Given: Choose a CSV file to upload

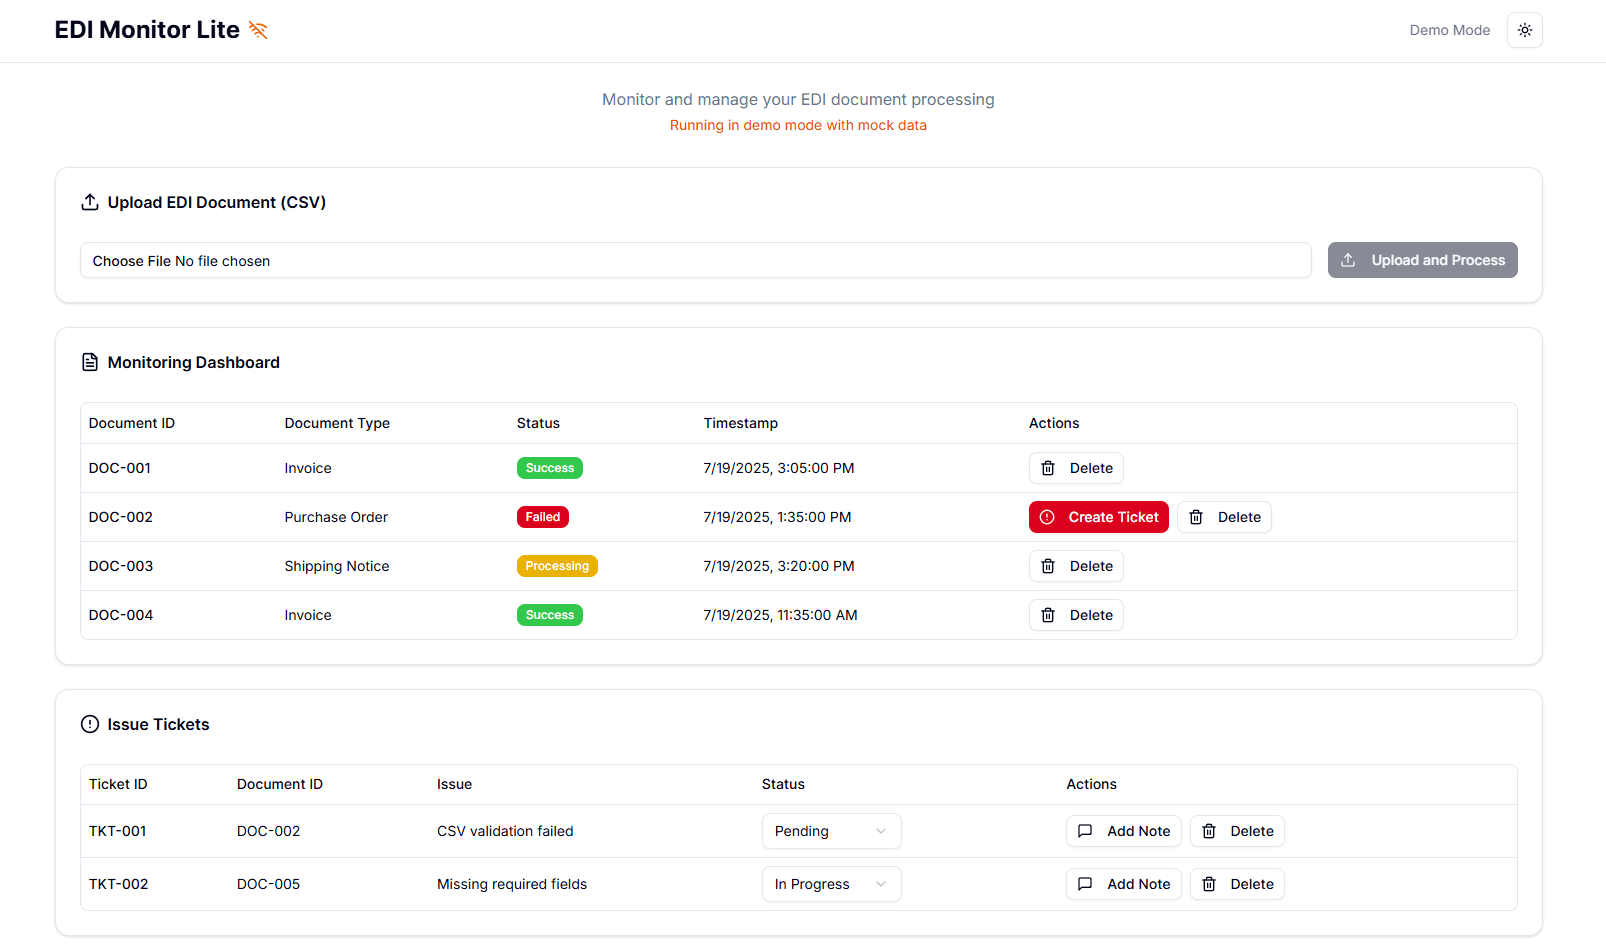Looking at the screenshot, I should 132,261.
